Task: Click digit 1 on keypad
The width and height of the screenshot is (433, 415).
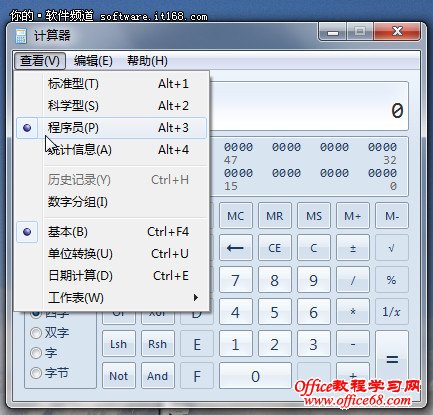Action: [236, 344]
